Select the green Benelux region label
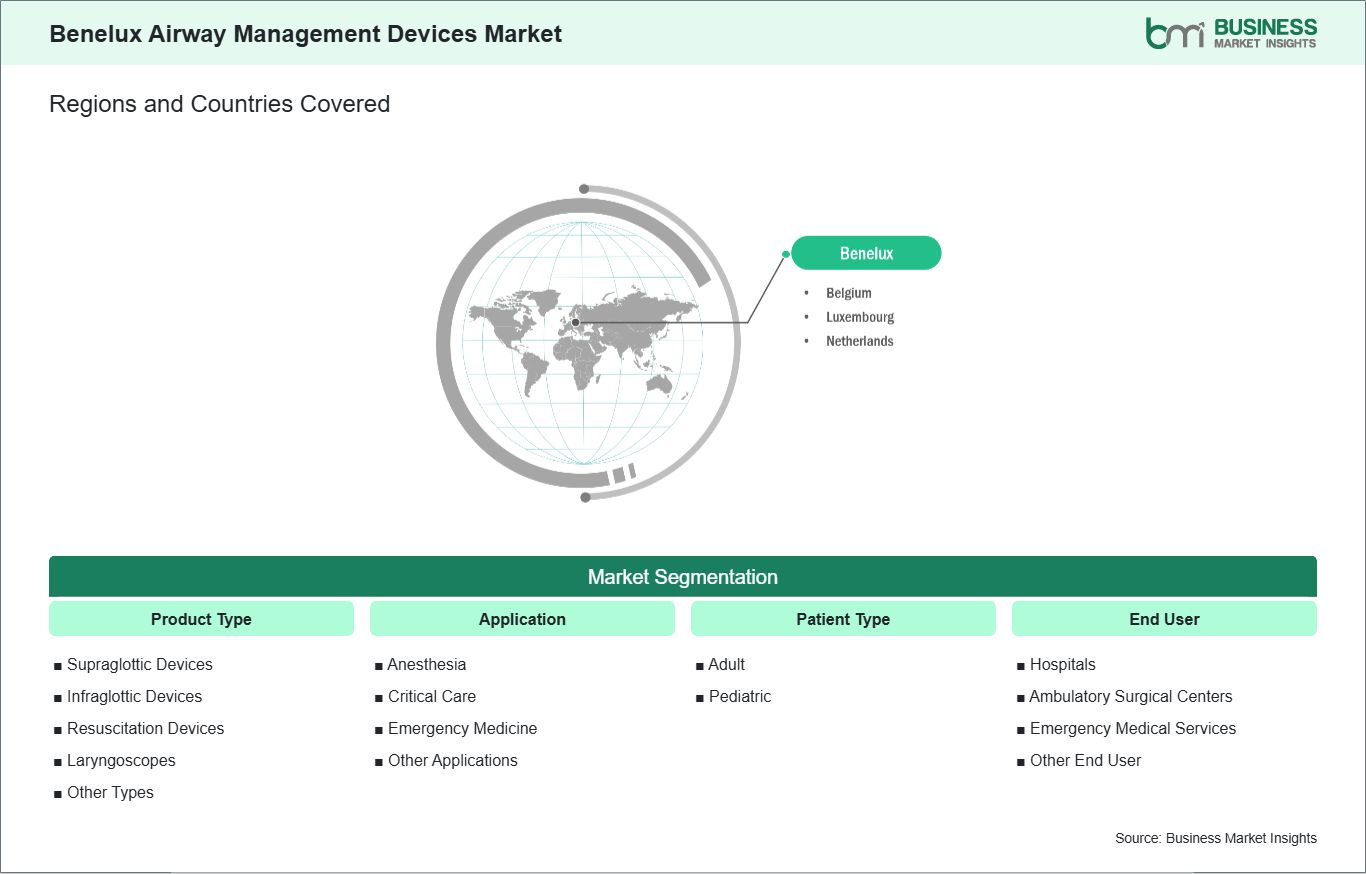Image resolution: width=1366 pixels, height=874 pixels. 866,253
